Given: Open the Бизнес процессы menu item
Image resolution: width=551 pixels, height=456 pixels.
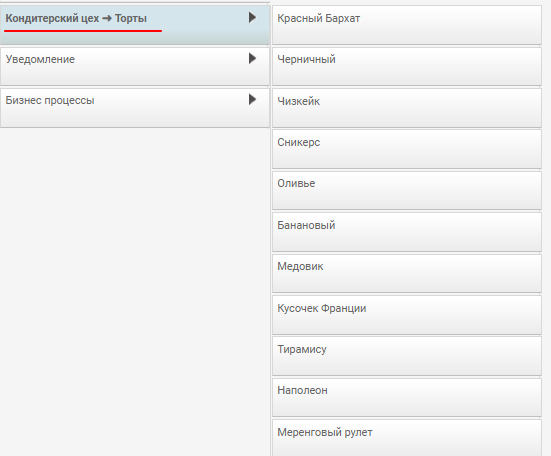Looking at the screenshot, I should (135, 108).
